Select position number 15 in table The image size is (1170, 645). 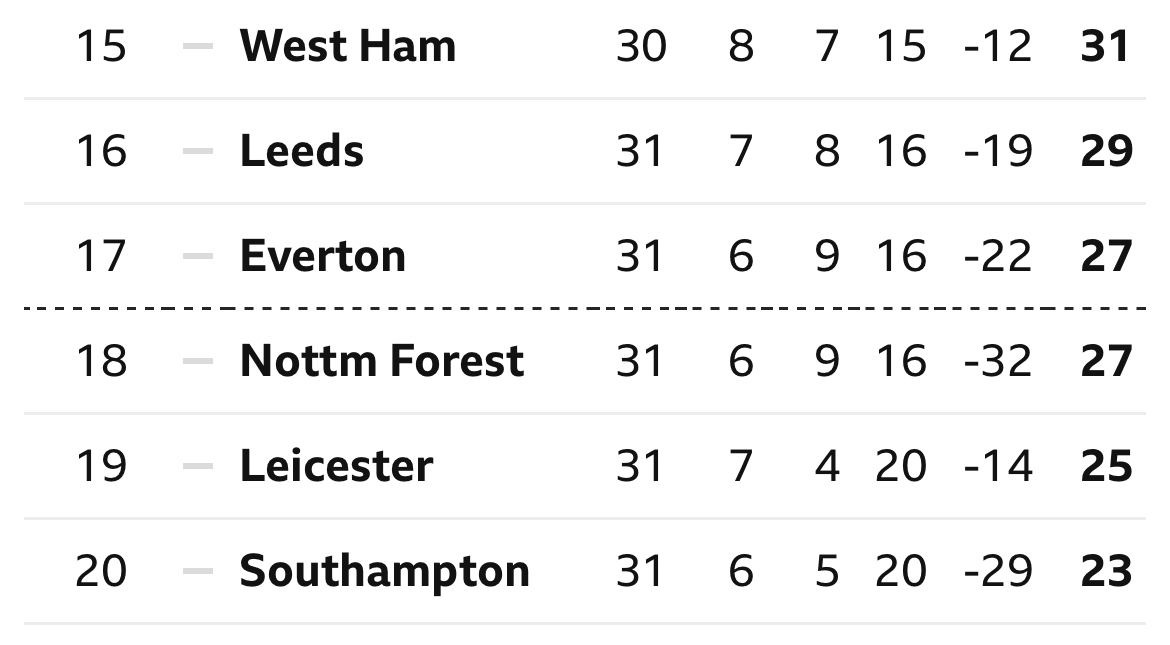pyautogui.click(x=101, y=46)
